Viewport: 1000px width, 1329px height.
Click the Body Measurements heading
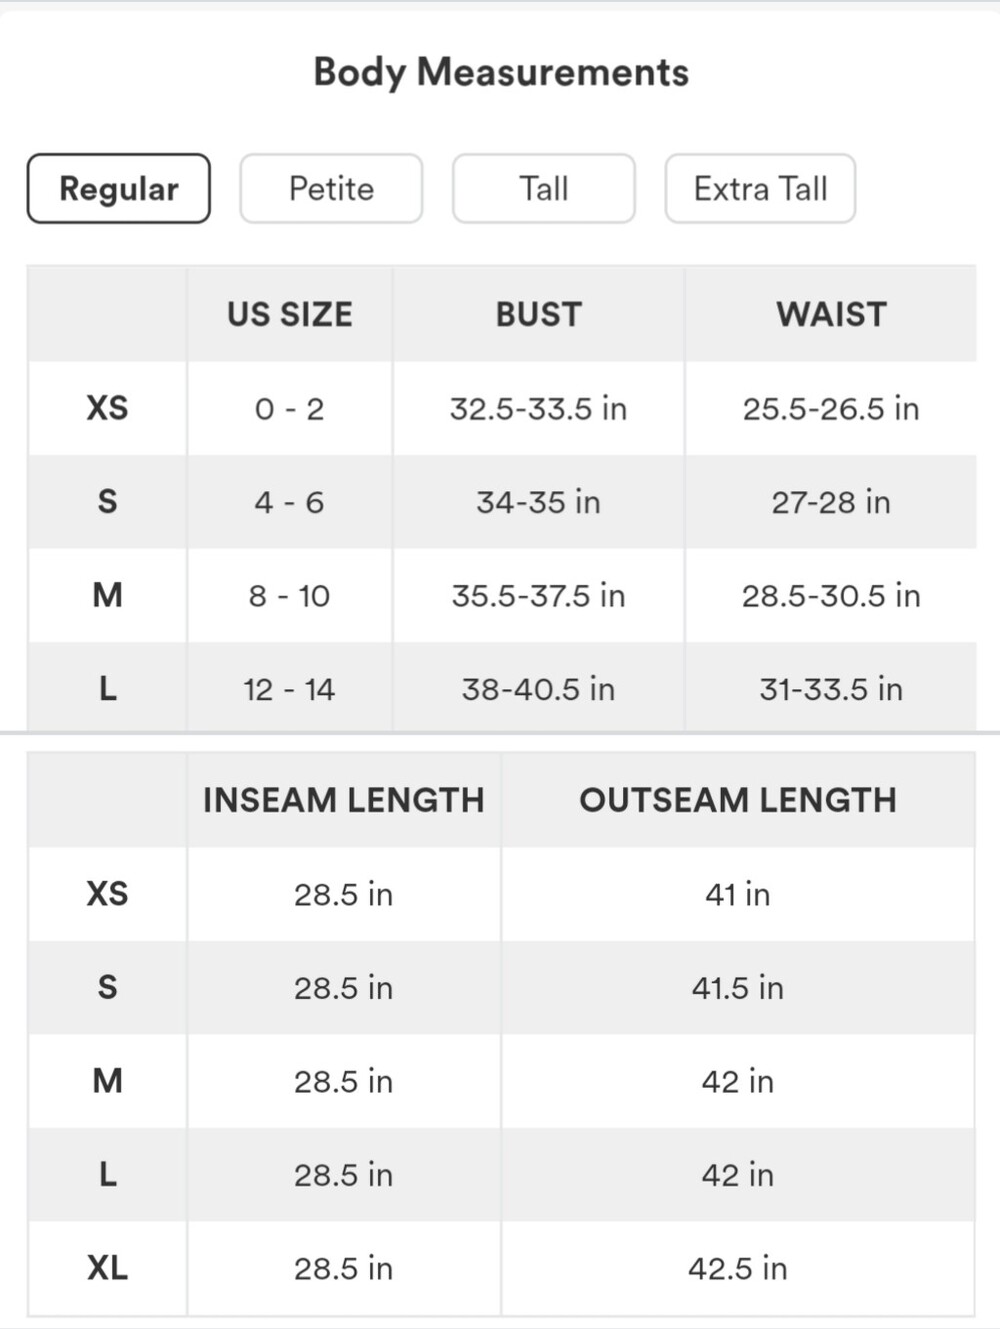click(501, 72)
